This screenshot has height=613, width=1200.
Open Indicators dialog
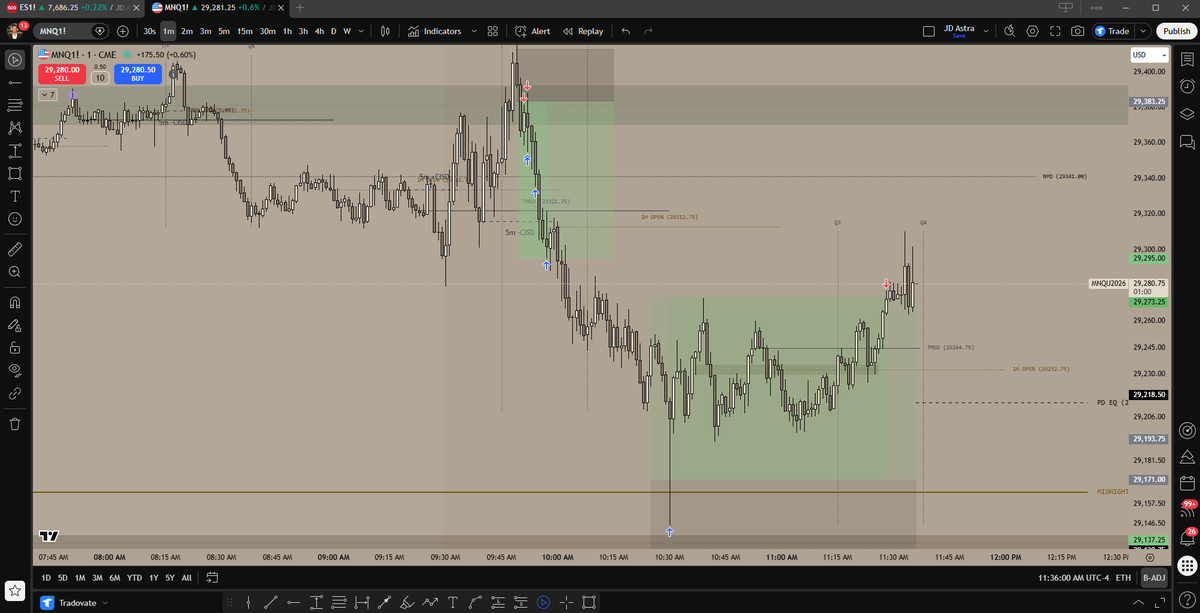click(x=435, y=31)
